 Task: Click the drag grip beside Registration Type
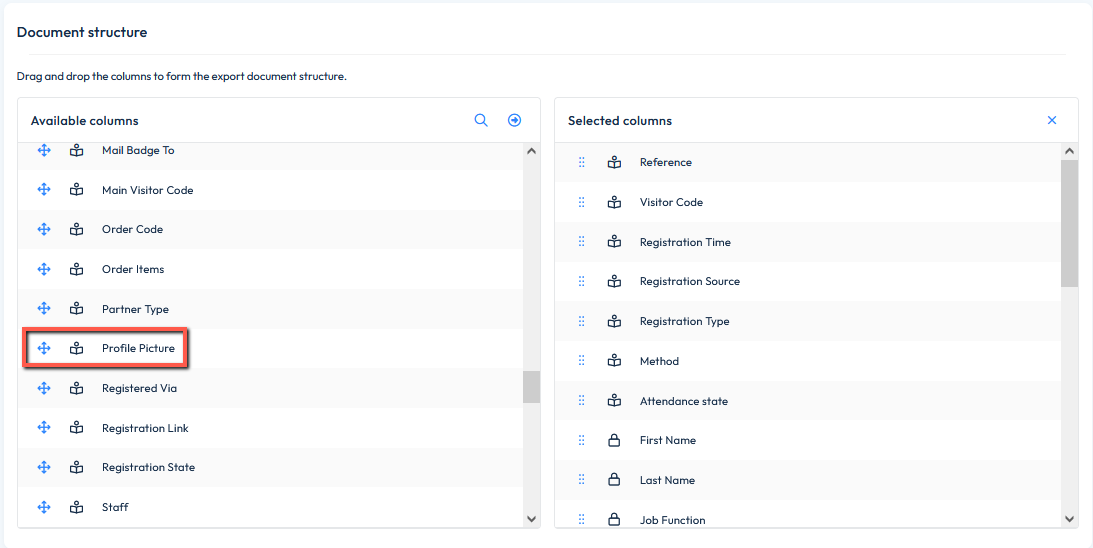coord(581,321)
